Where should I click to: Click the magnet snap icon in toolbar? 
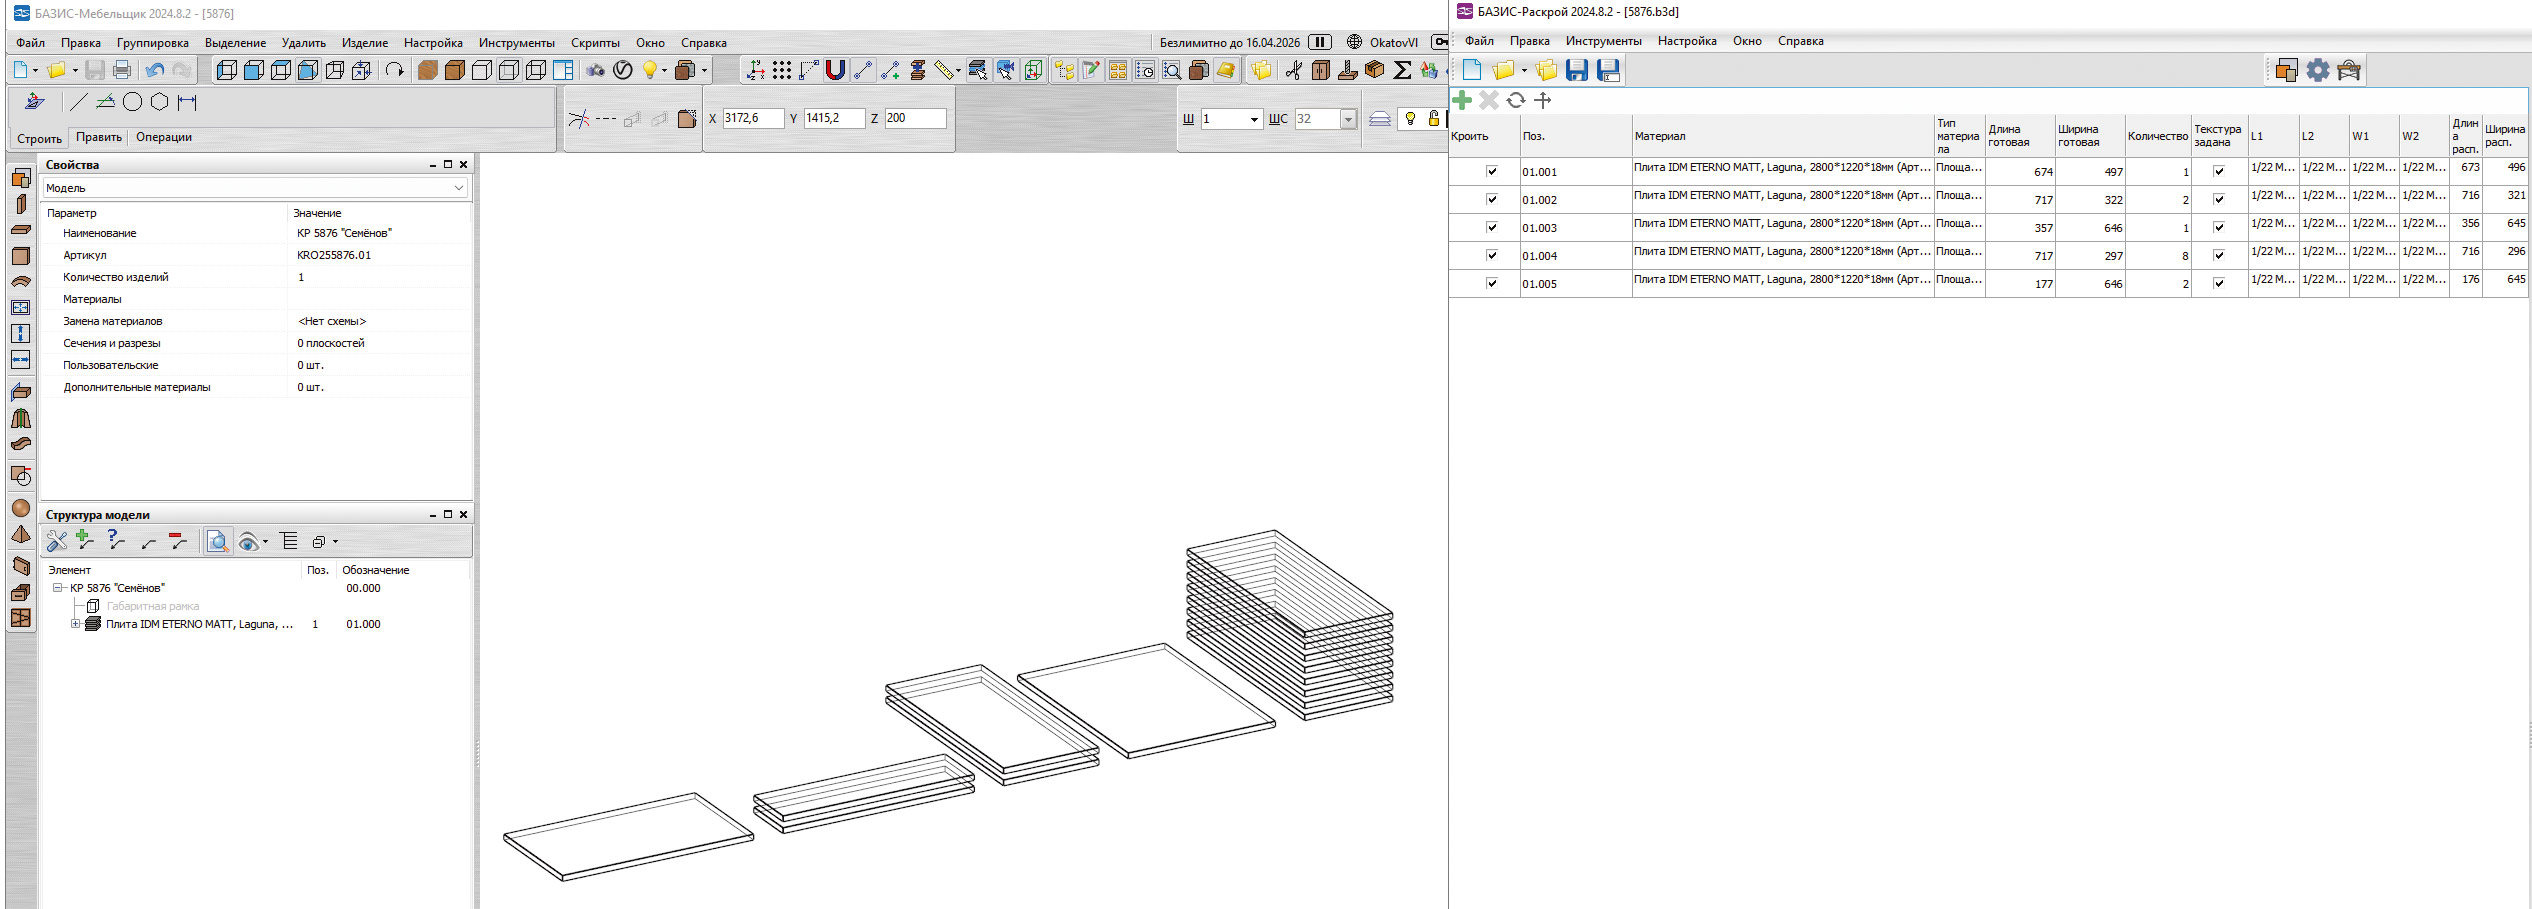coord(835,70)
